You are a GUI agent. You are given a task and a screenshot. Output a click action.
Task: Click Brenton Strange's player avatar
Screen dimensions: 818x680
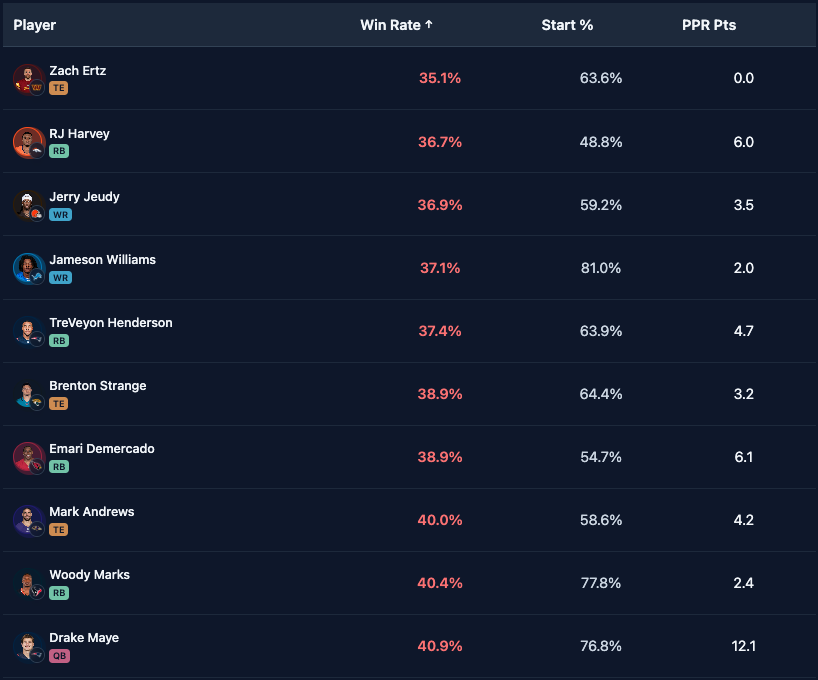point(28,394)
